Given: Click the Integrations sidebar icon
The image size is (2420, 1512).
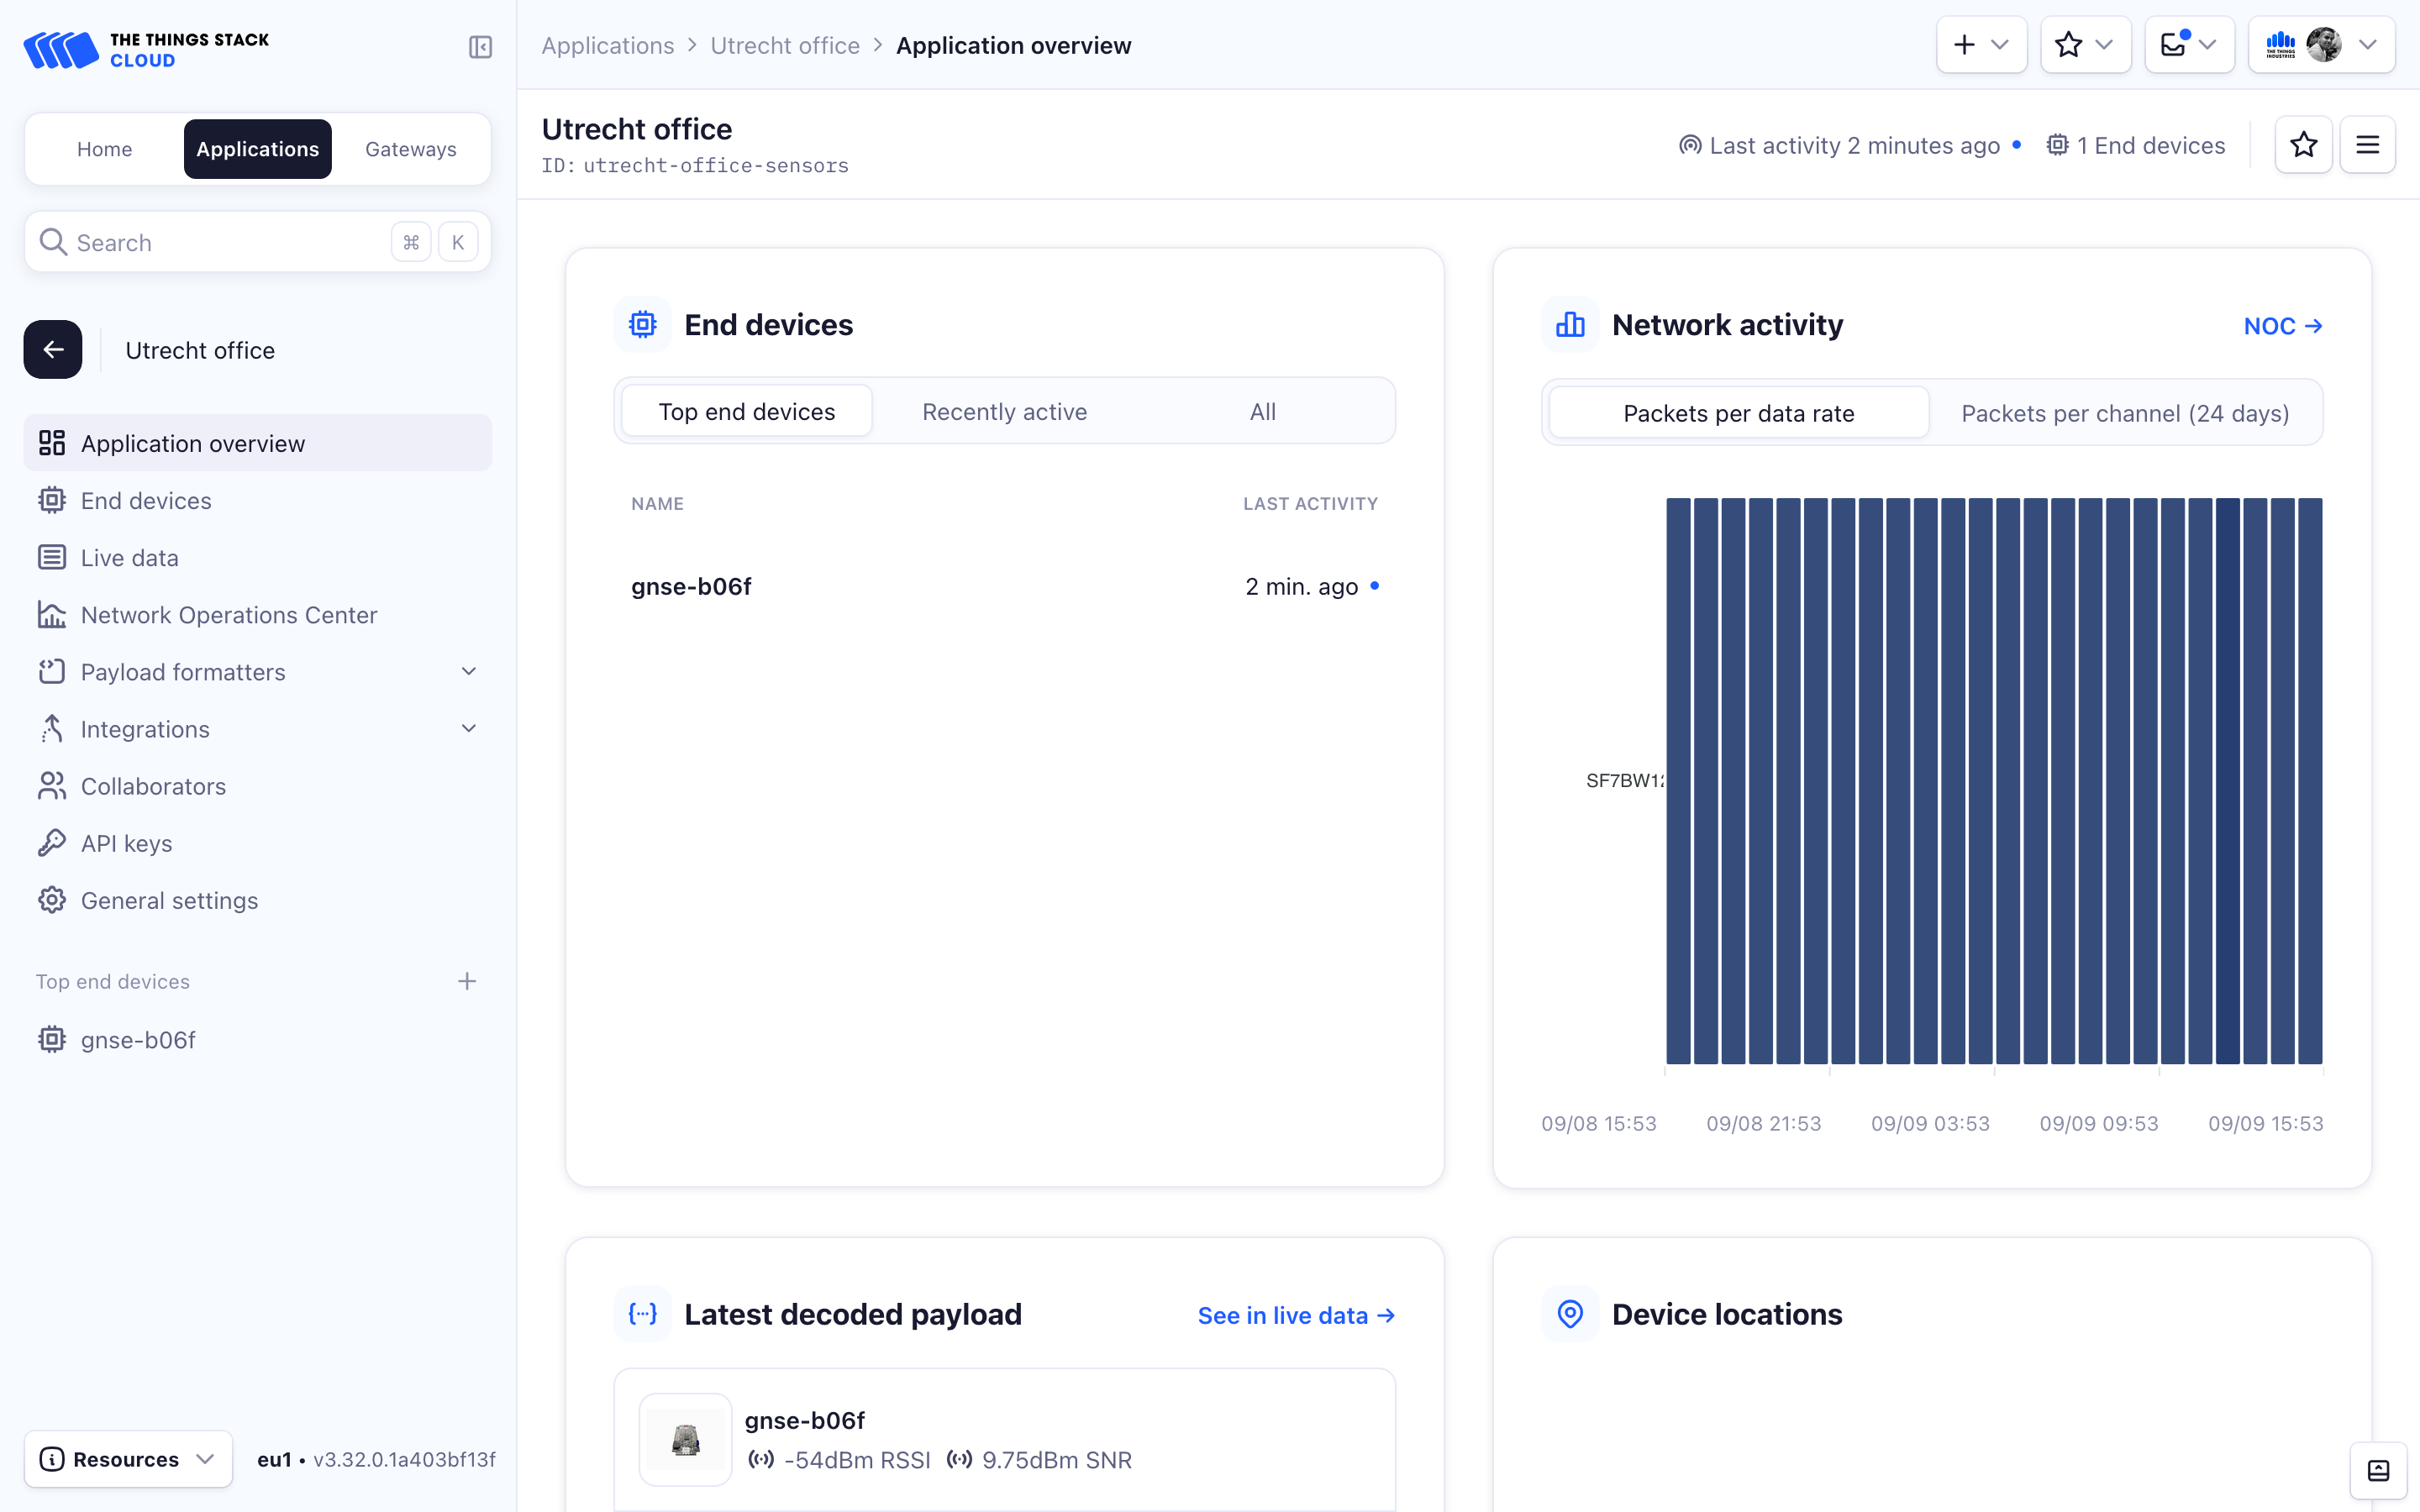Looking at the screenshot, I should point(50,728).
